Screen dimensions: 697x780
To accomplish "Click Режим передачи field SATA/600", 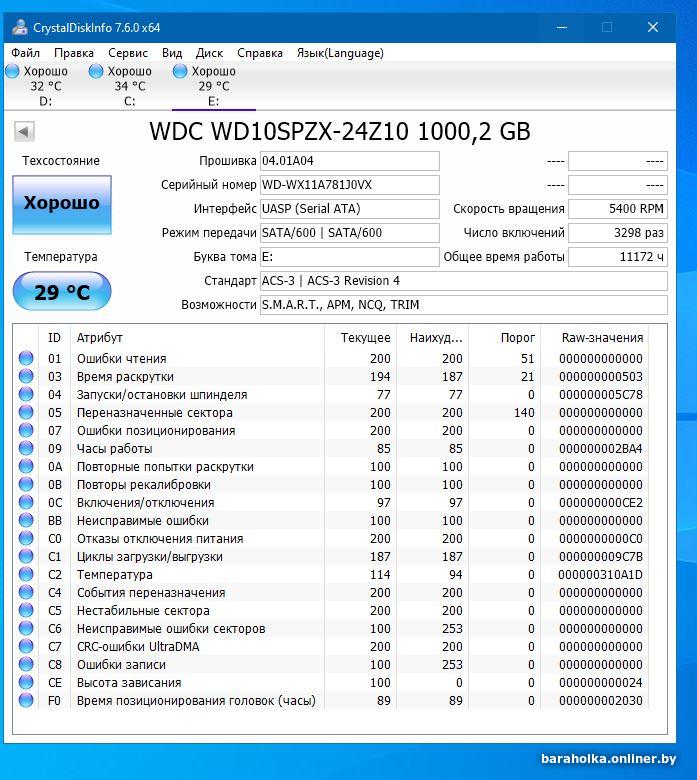I will pos(350,233).
